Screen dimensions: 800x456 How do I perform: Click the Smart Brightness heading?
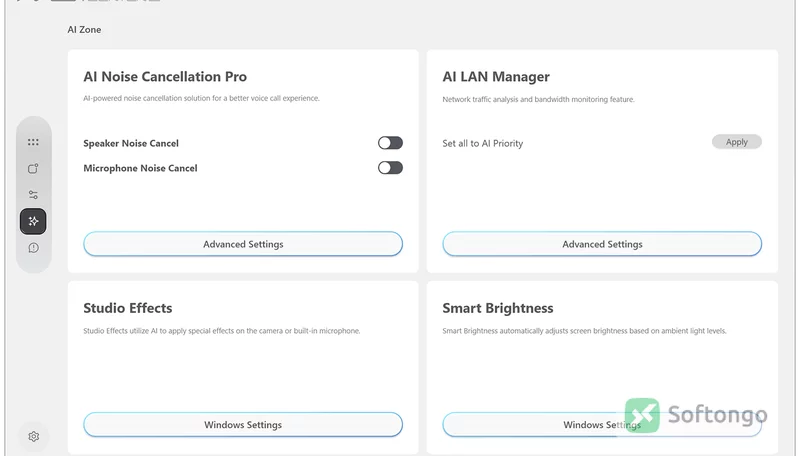pos(497,309)
